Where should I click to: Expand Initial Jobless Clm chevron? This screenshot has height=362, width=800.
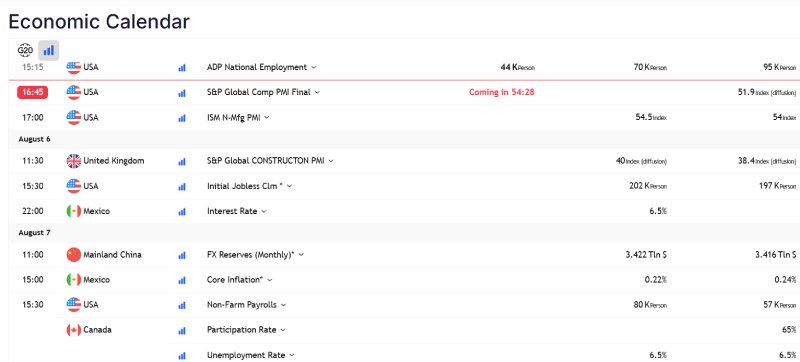(x=289, y=186)
